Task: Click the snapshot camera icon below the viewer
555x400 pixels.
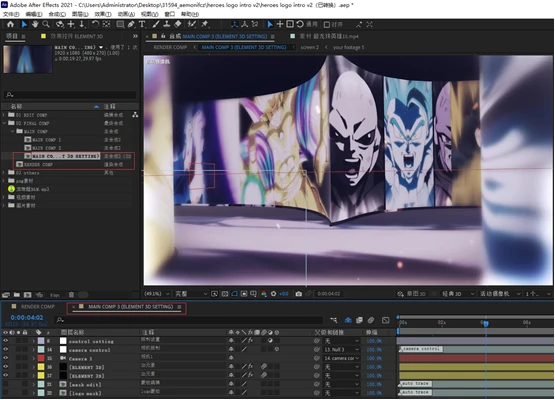Action: (x=299, y=294)
